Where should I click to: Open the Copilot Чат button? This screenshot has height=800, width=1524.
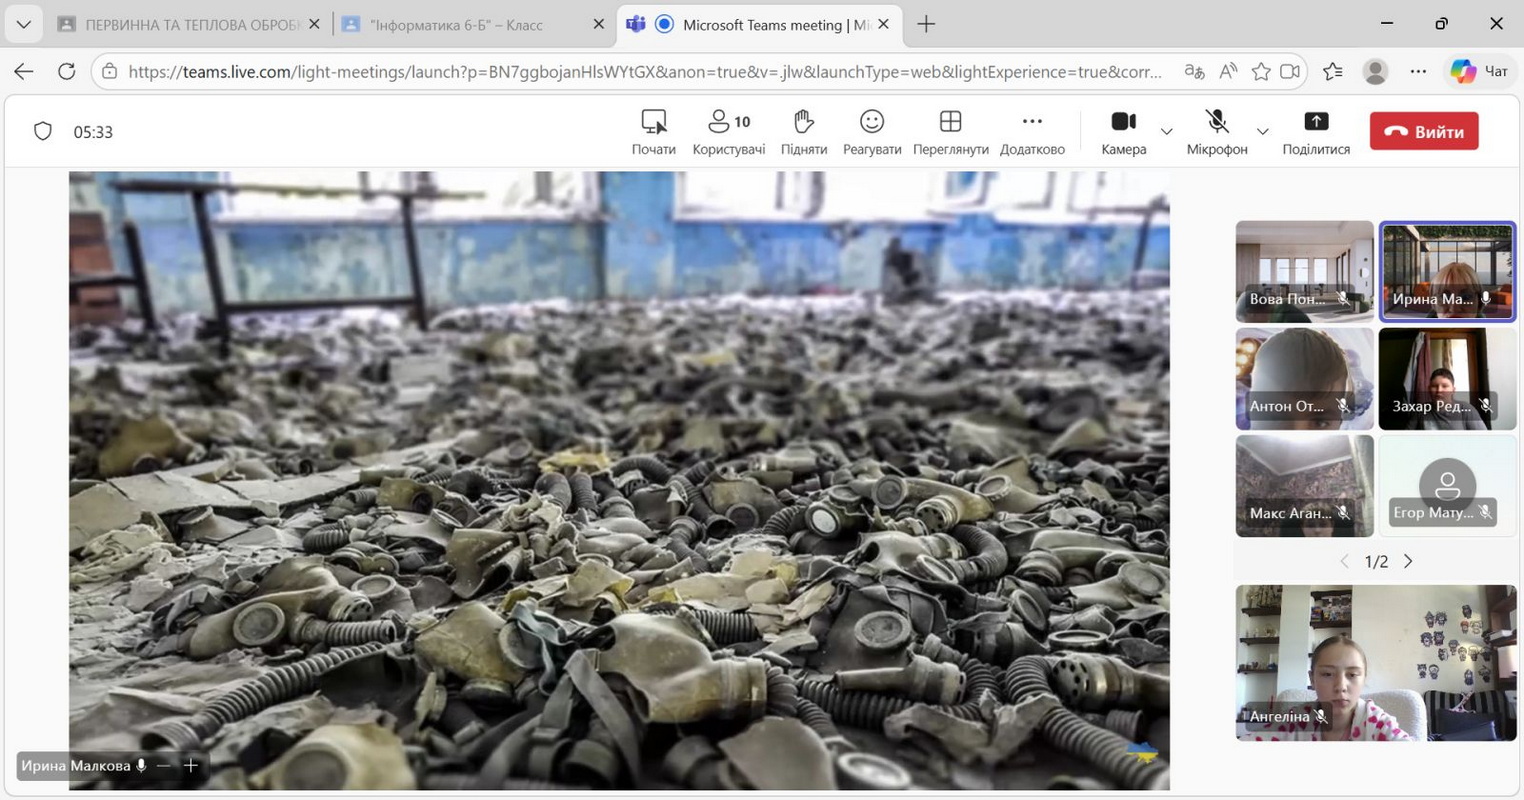click(x=1480, y=71)
